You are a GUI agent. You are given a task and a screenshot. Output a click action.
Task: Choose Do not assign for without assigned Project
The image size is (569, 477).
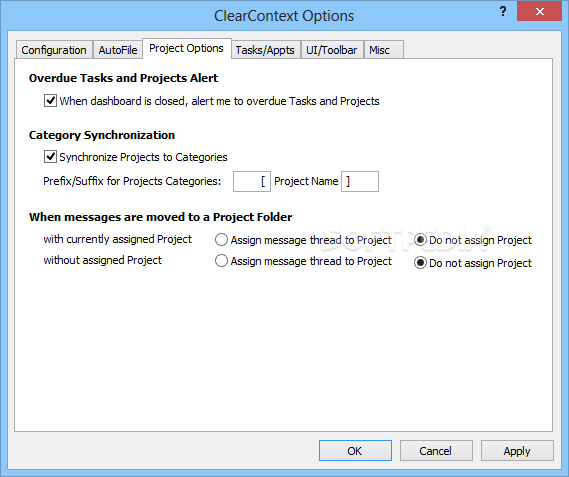420,262
